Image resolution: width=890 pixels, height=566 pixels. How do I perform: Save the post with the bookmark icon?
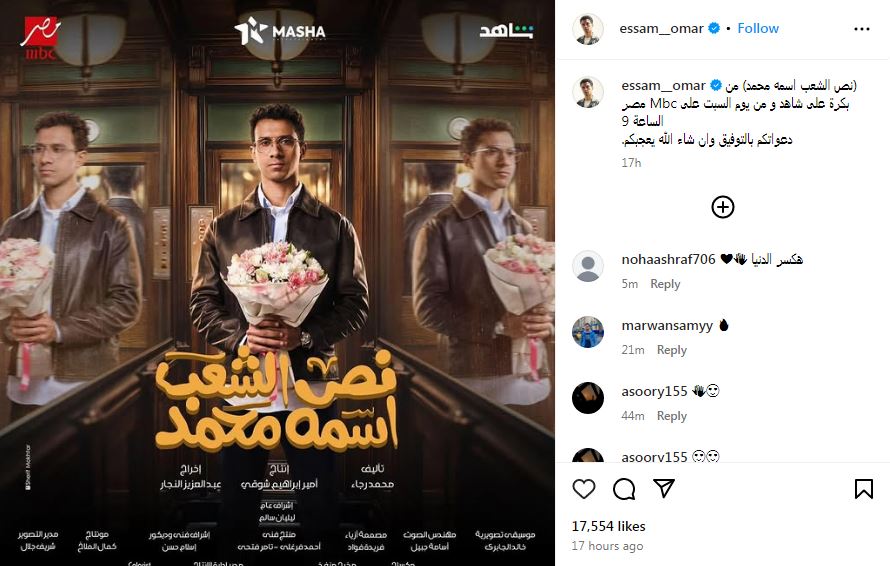click(863, 489)
